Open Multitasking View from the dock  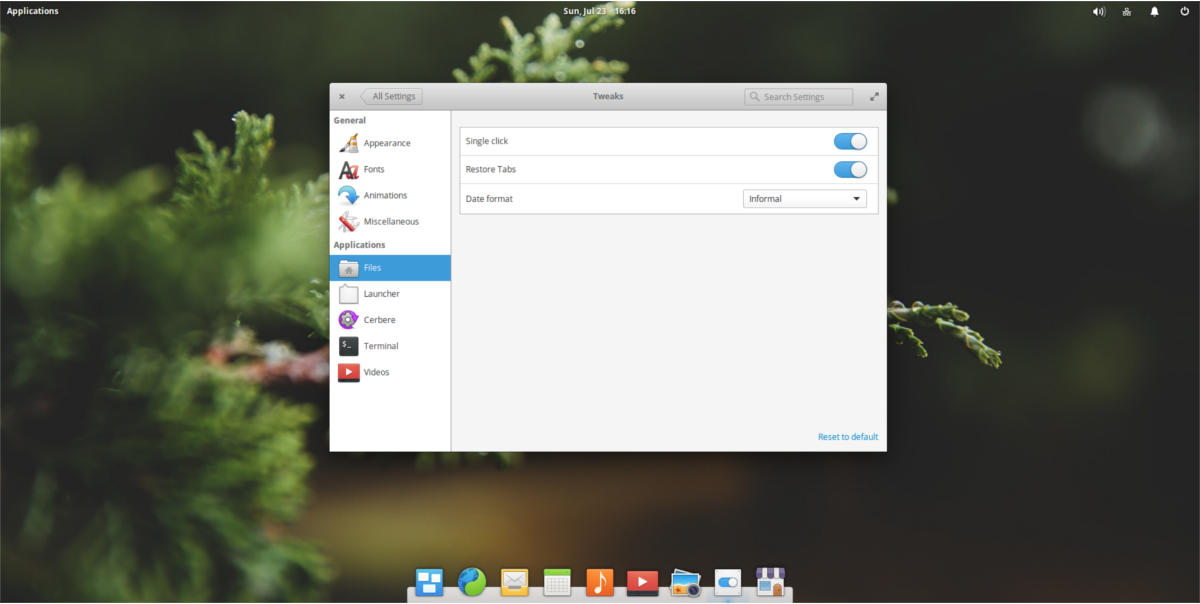(429, 582)
